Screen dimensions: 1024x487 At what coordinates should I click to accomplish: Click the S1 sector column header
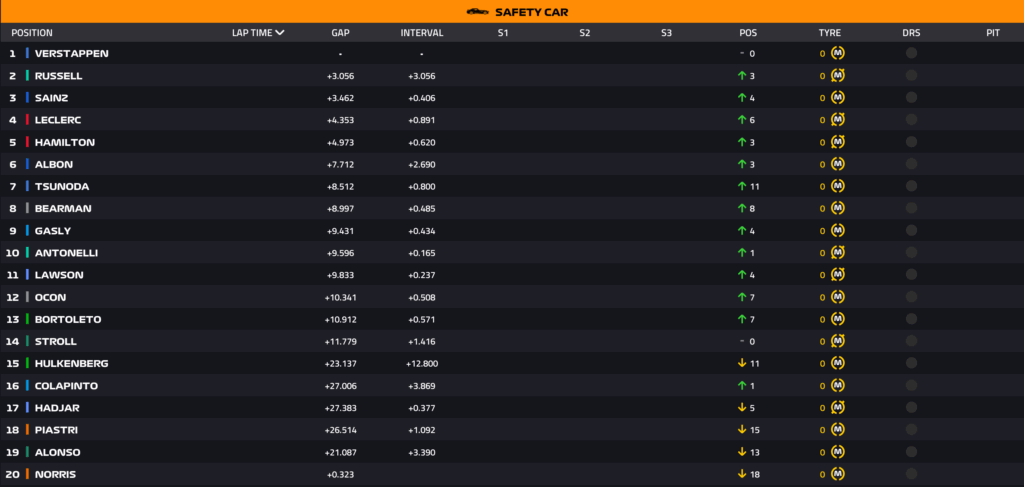point(503,33)
